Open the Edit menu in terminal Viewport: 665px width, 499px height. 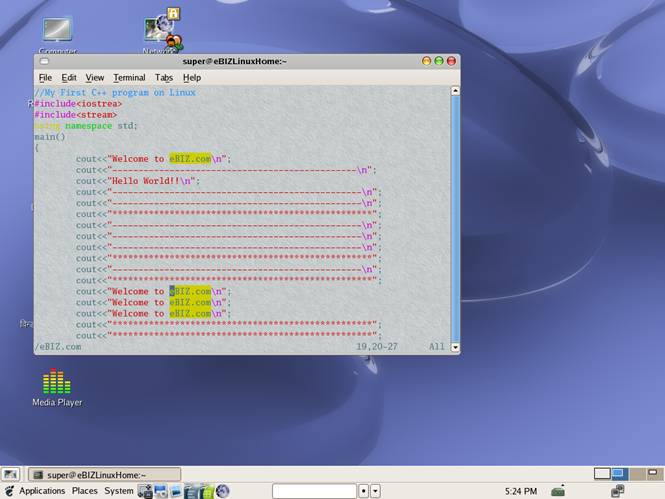[69, 77]
